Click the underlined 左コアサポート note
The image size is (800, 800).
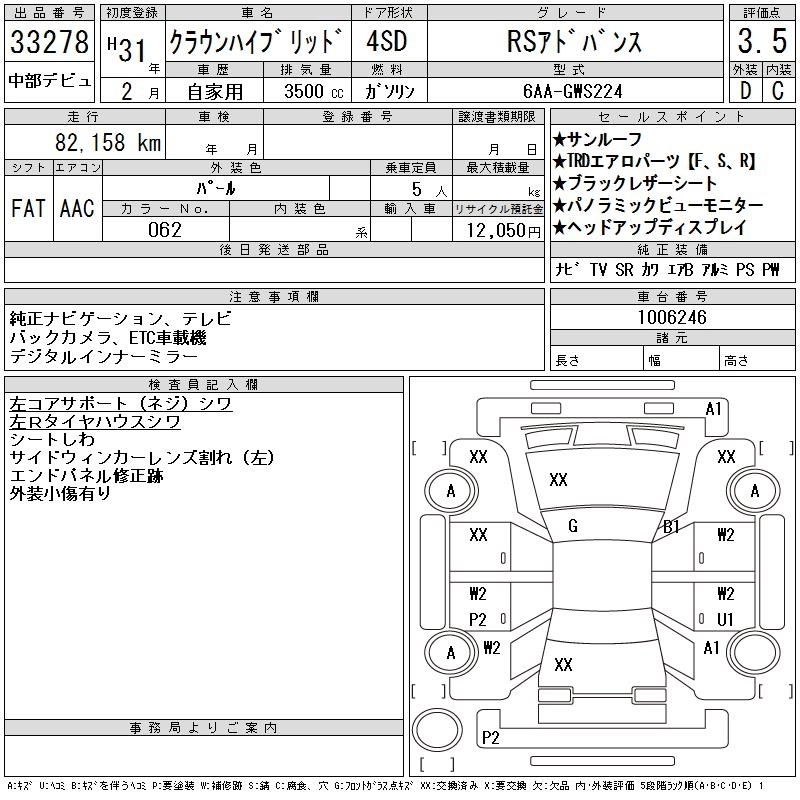click(120, 404)
